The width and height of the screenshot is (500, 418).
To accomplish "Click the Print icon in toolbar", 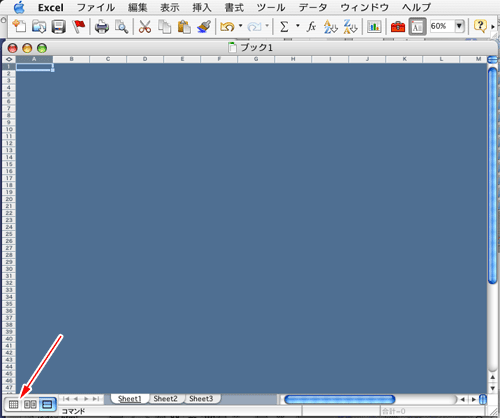I will pos(102,27).
